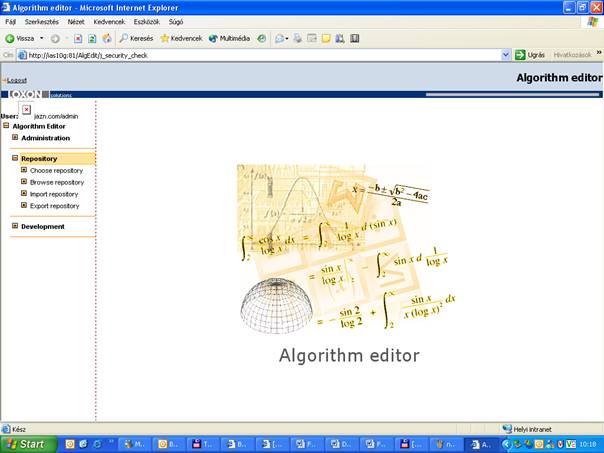This screenshot has height=453, width=604.
Task: Open the Eszközök menu
Action: point(146,22)
